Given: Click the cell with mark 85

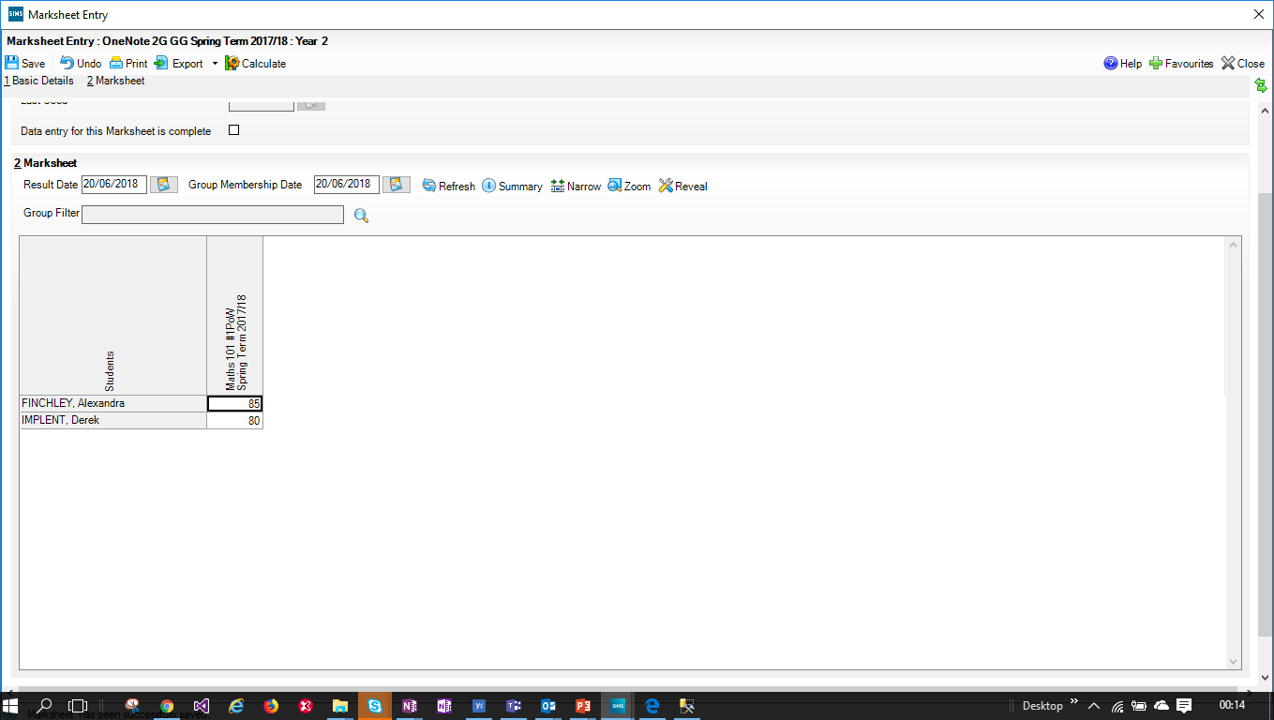Looking at the screenshot, I should (x=235, y=404).
